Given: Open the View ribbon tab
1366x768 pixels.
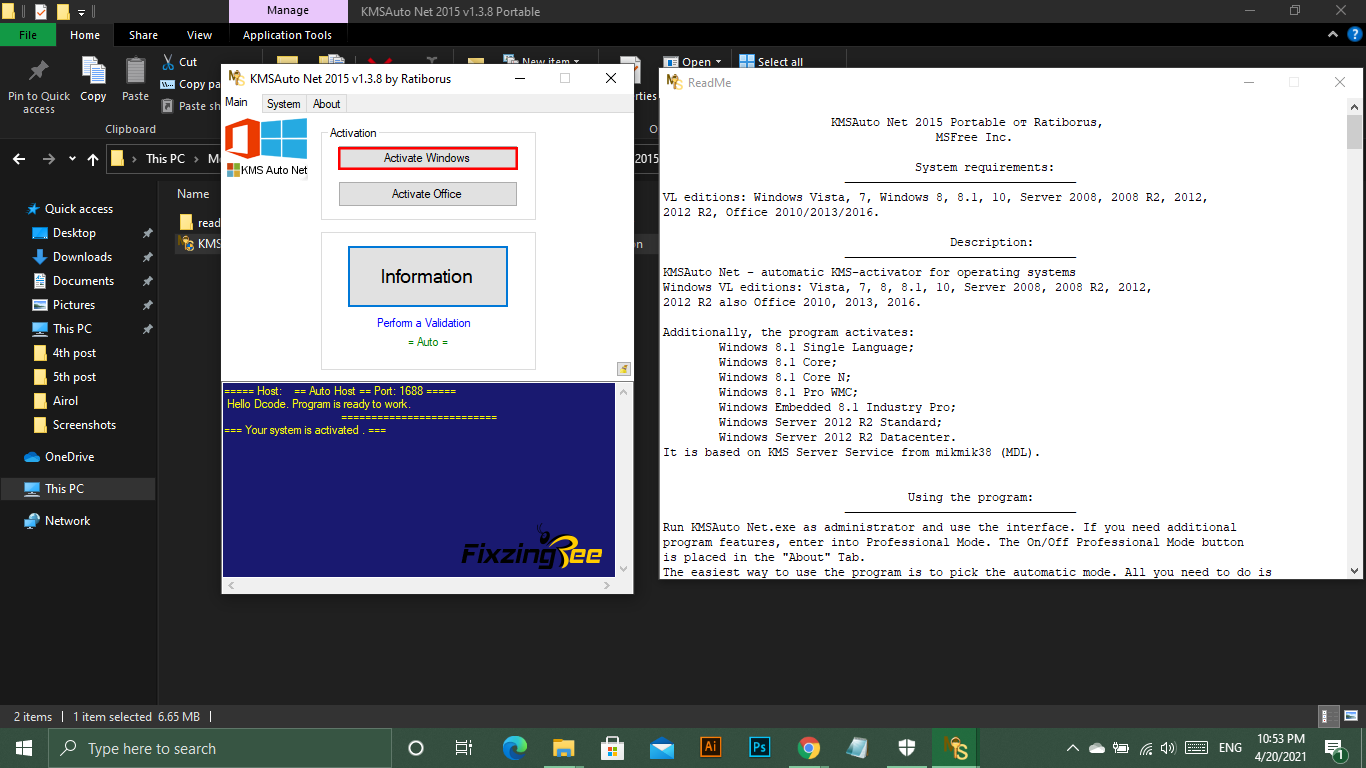Looking at the screenshot, I should point(199,35).
